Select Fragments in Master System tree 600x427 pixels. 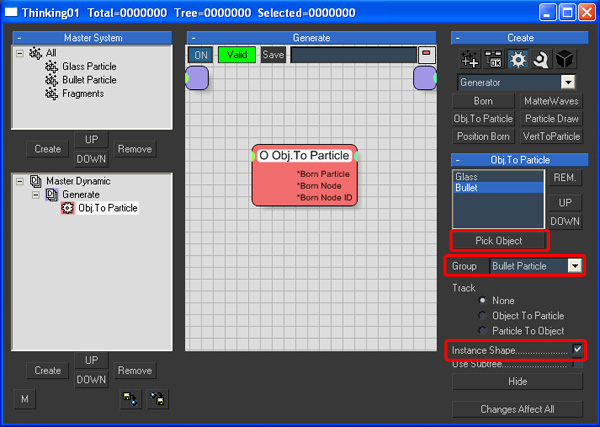(x=83, y=94)
